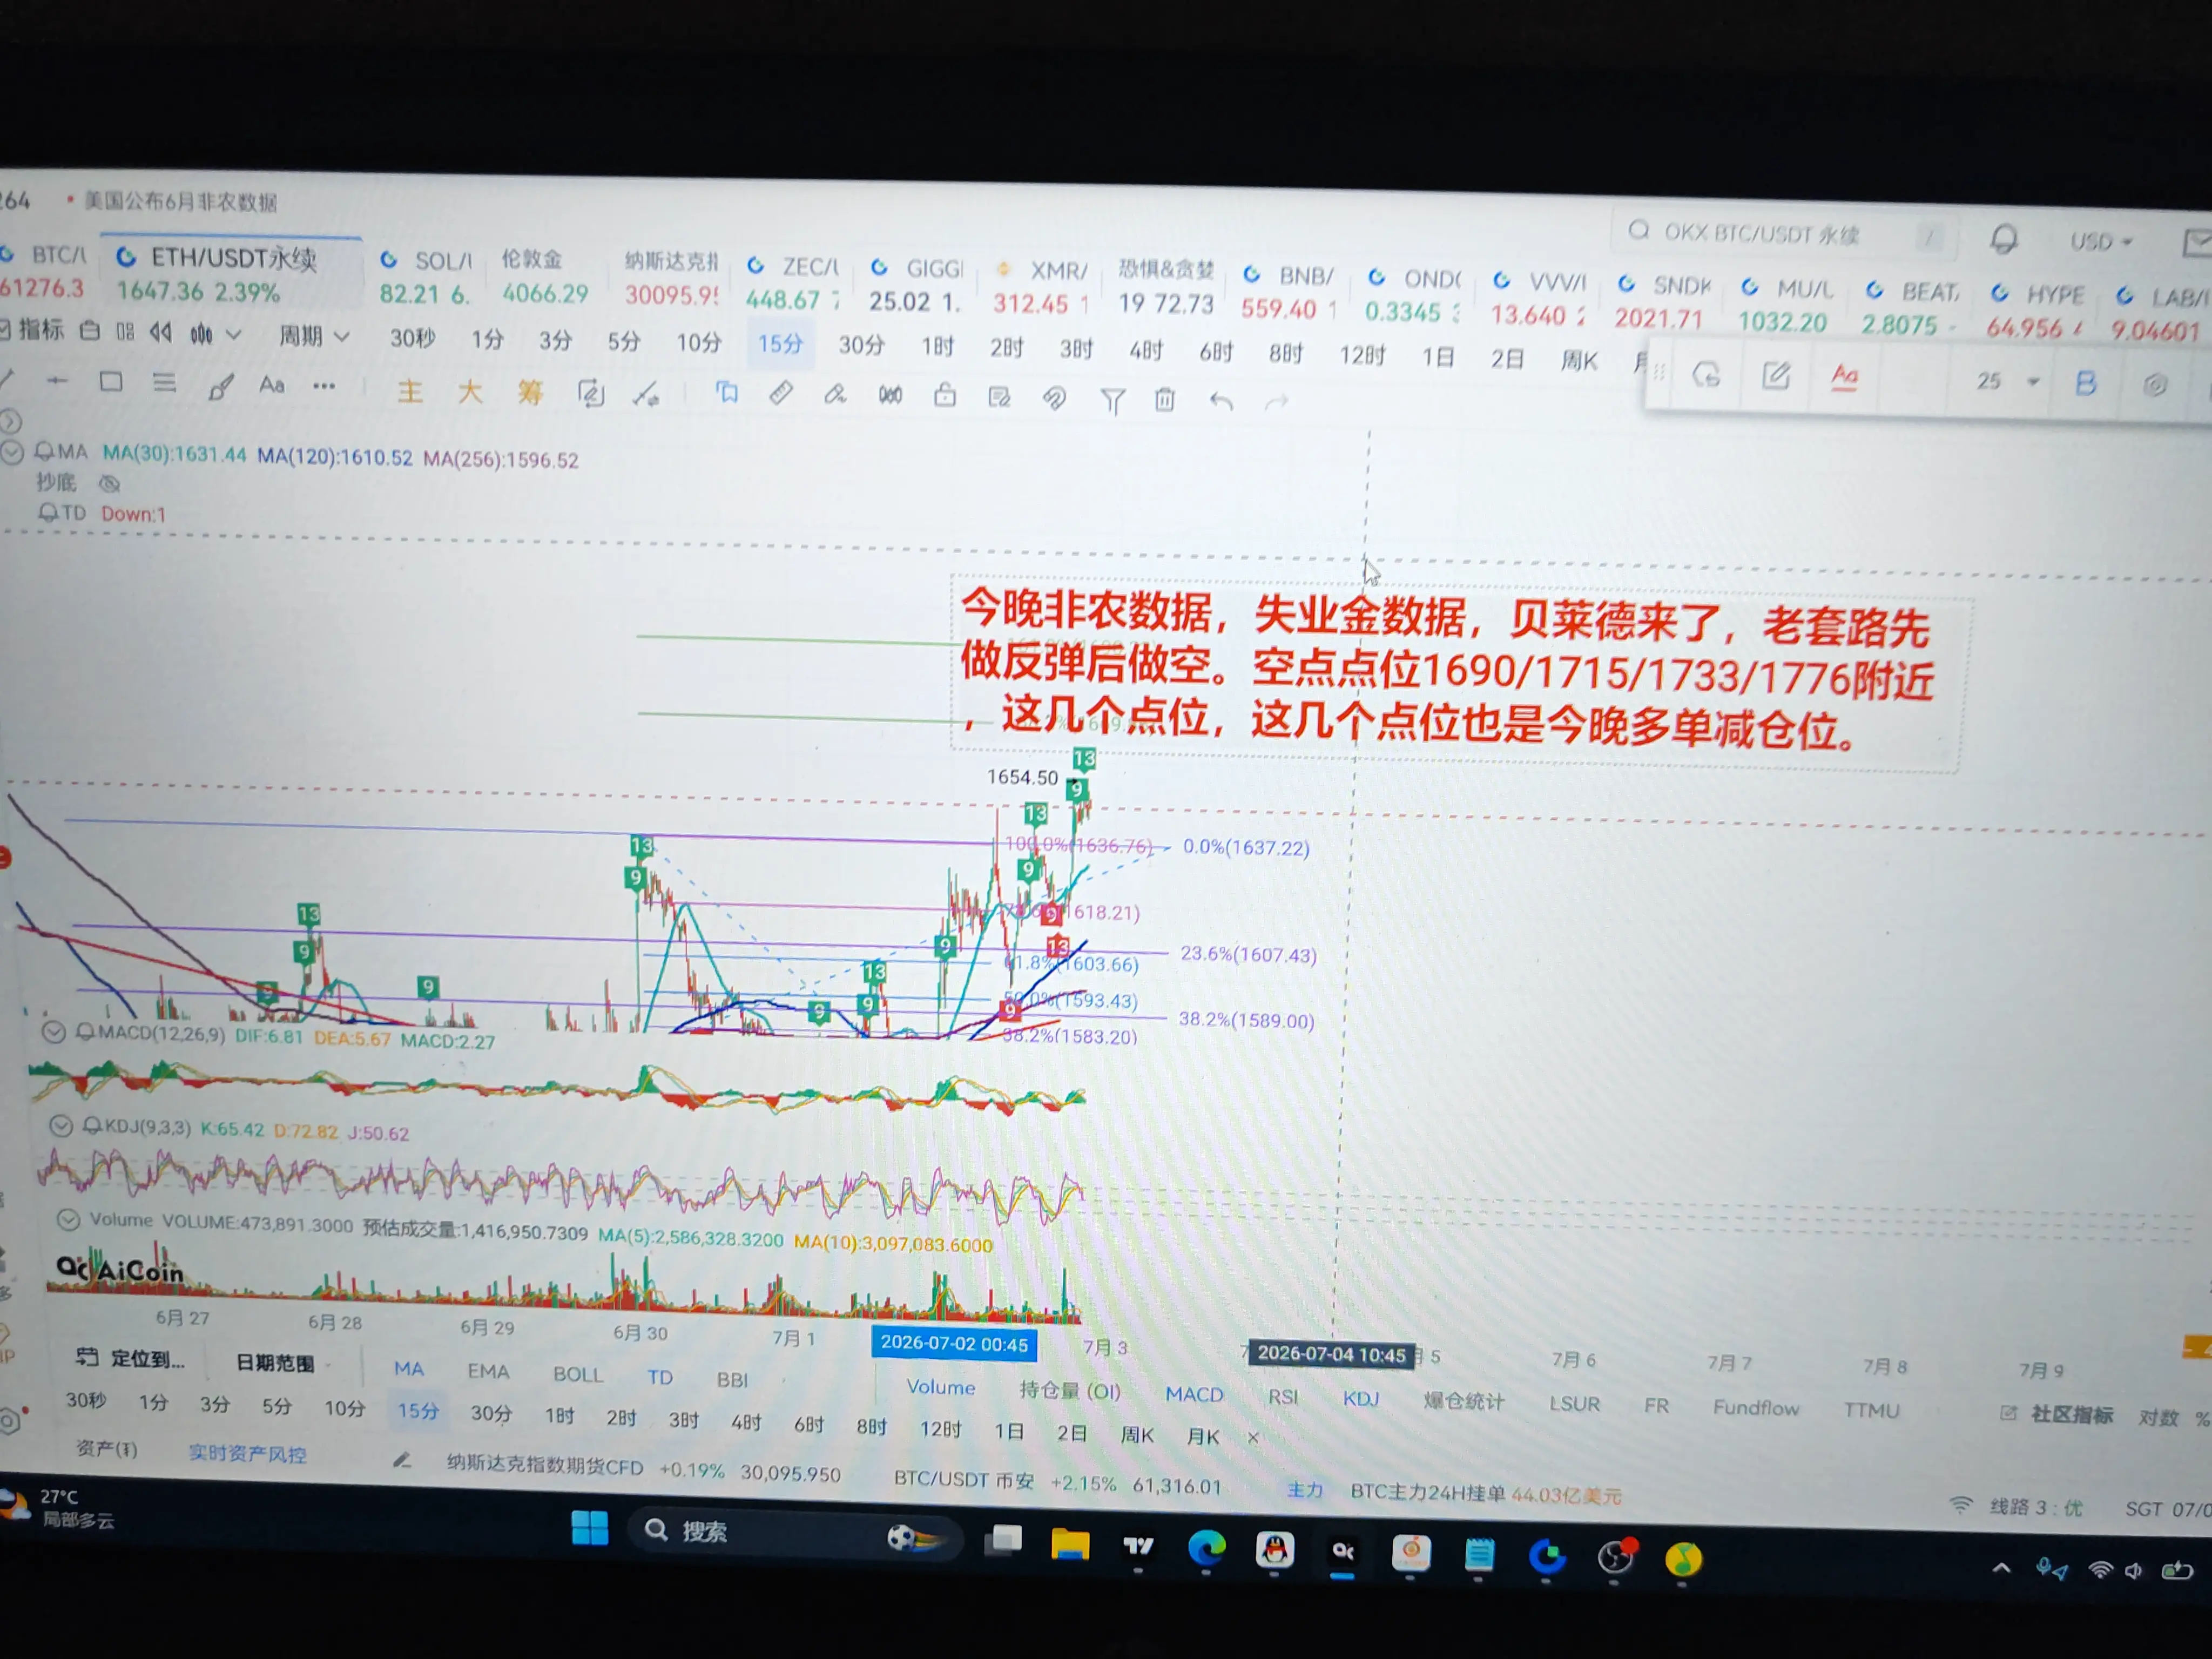
Task: Select the horizontal lines tool
Action: pyautogui.click(x=164, y=383)
